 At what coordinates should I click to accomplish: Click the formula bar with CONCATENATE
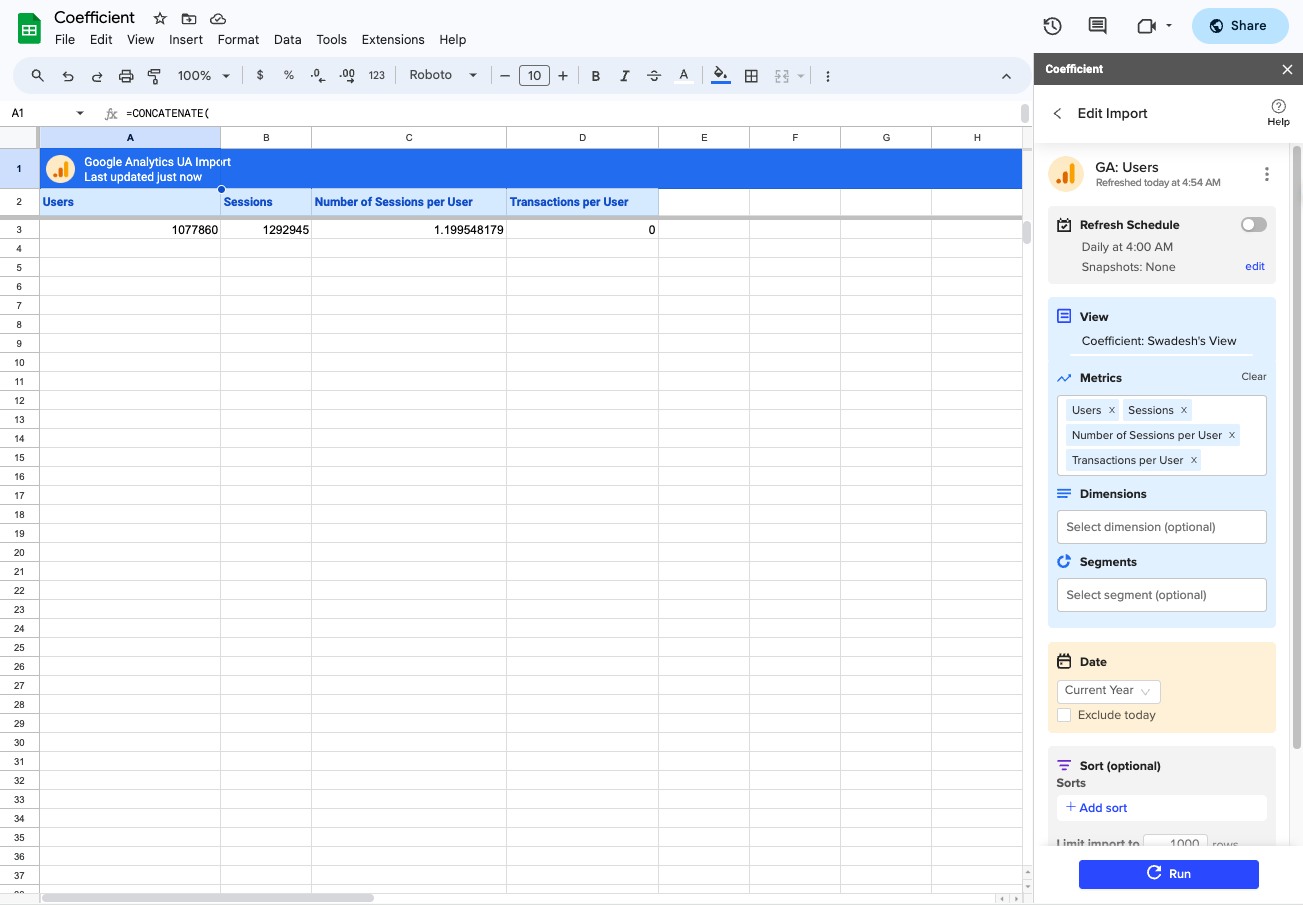pyautogui.click(x=570, y=113)
